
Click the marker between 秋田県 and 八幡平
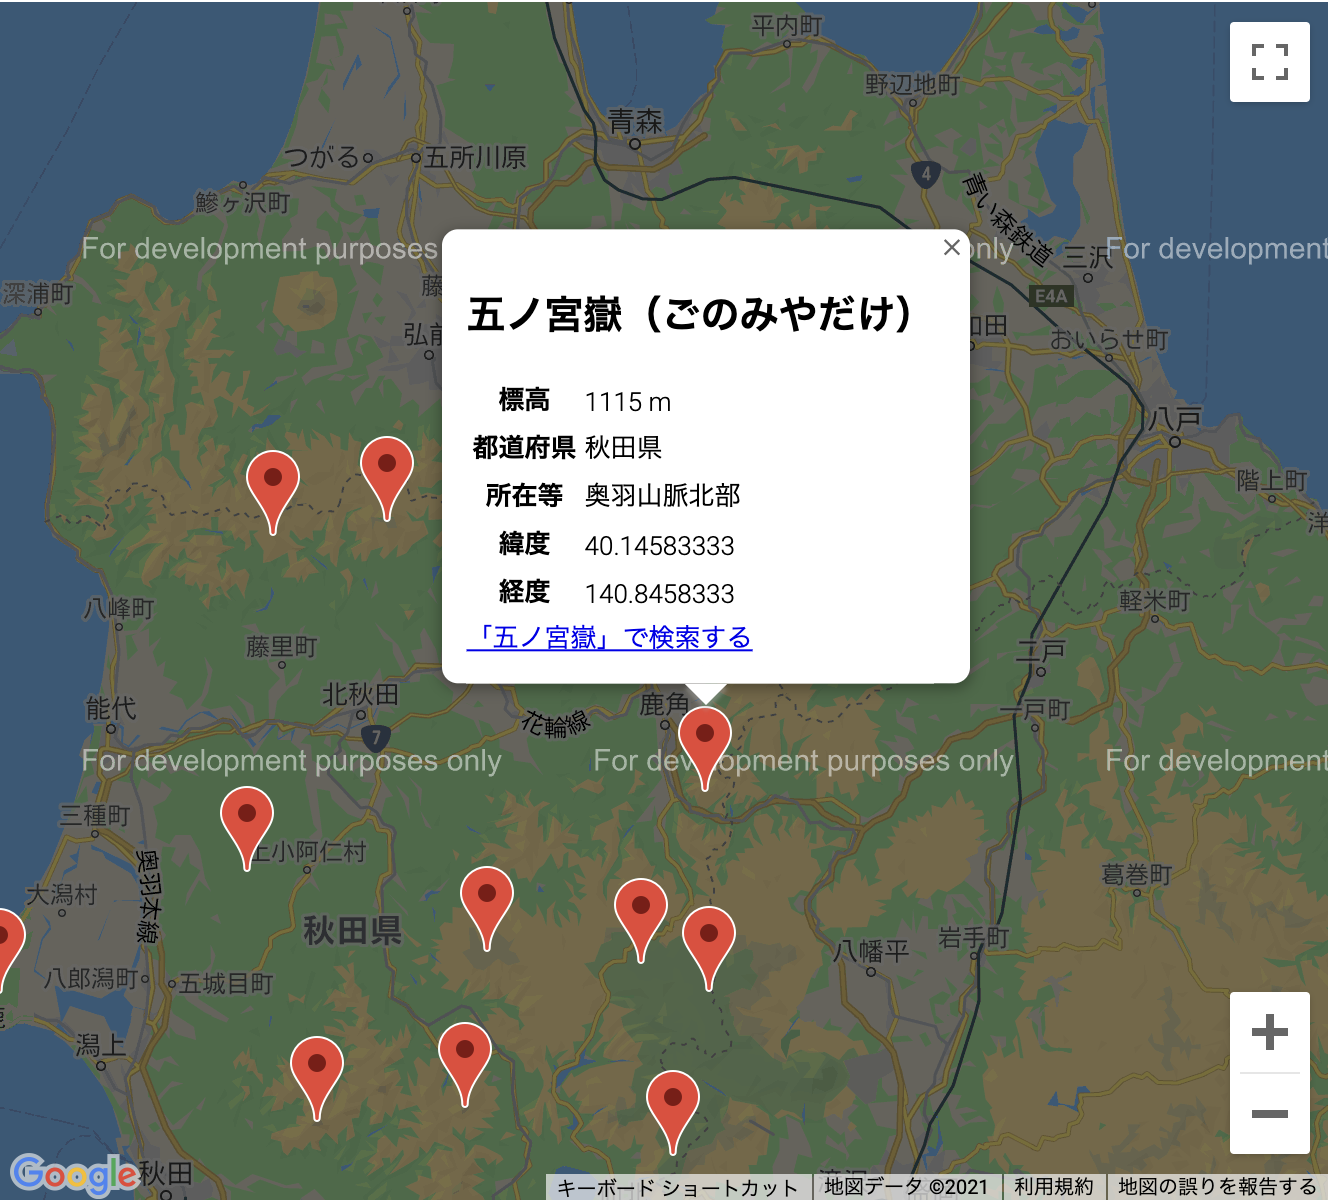tap(641, 905)
